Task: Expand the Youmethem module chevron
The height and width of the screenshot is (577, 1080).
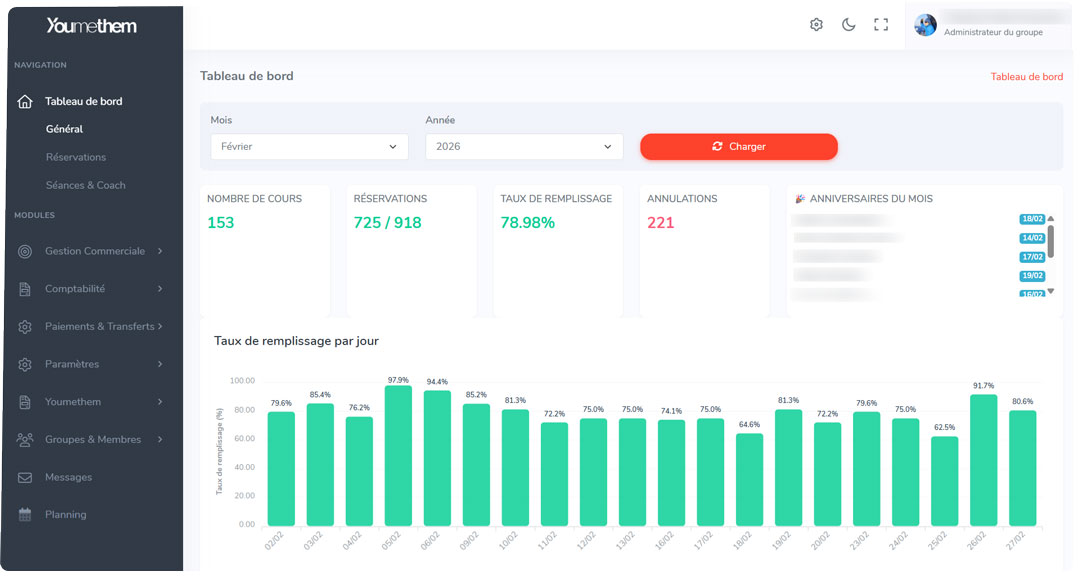Action: 160,402
